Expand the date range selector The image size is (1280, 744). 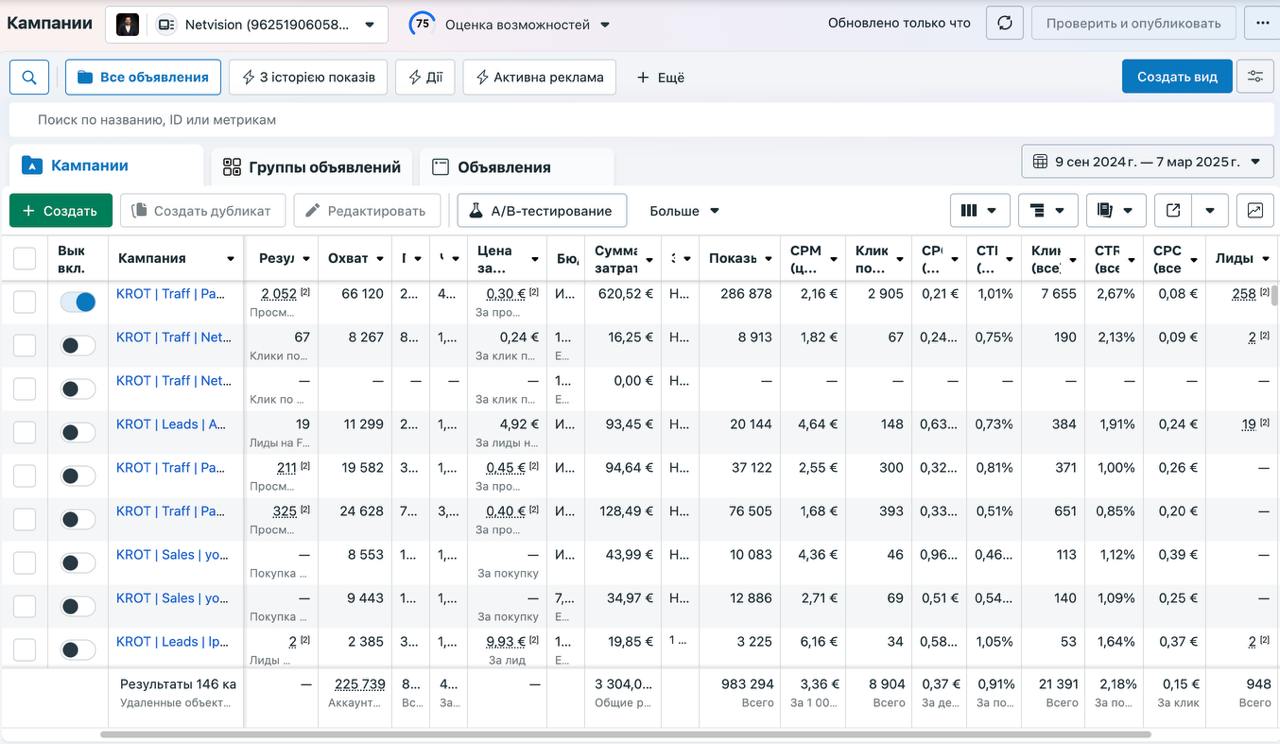(x=1147, y=161)
